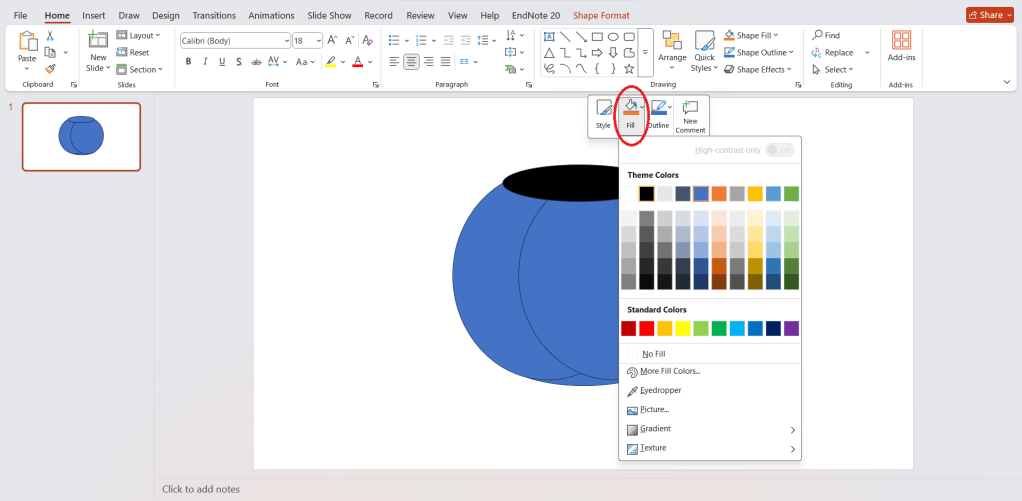
Task: Switch to the Shape Format tab
Action: 601,16
